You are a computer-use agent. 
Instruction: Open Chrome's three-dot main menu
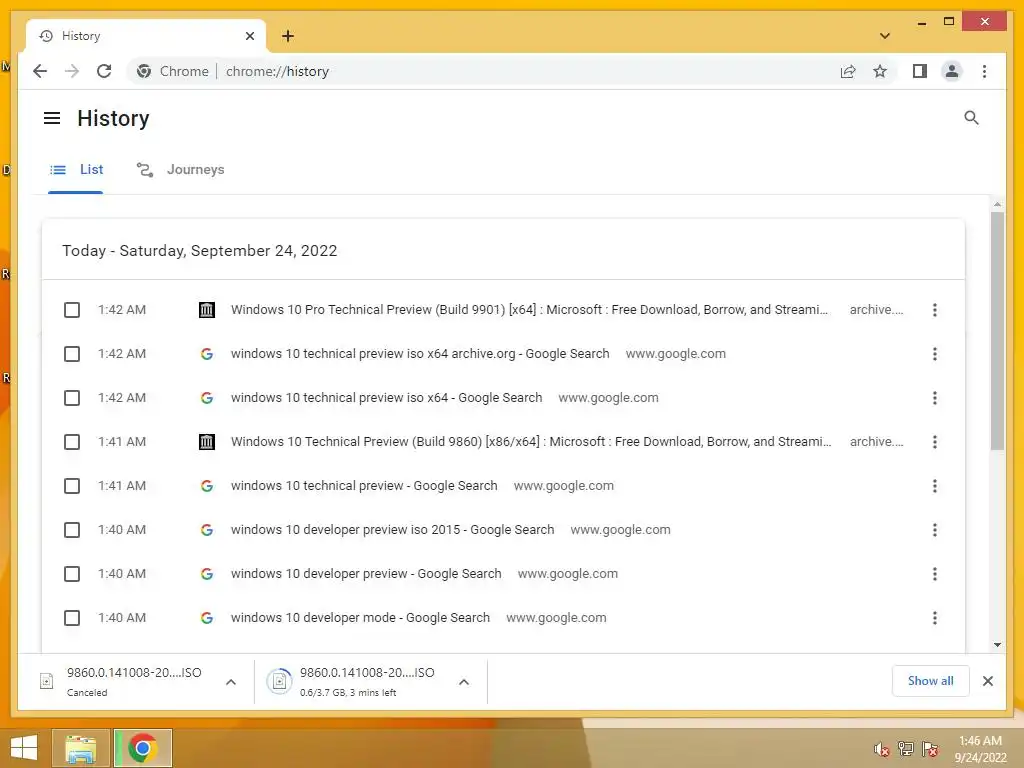click(984, 71)
